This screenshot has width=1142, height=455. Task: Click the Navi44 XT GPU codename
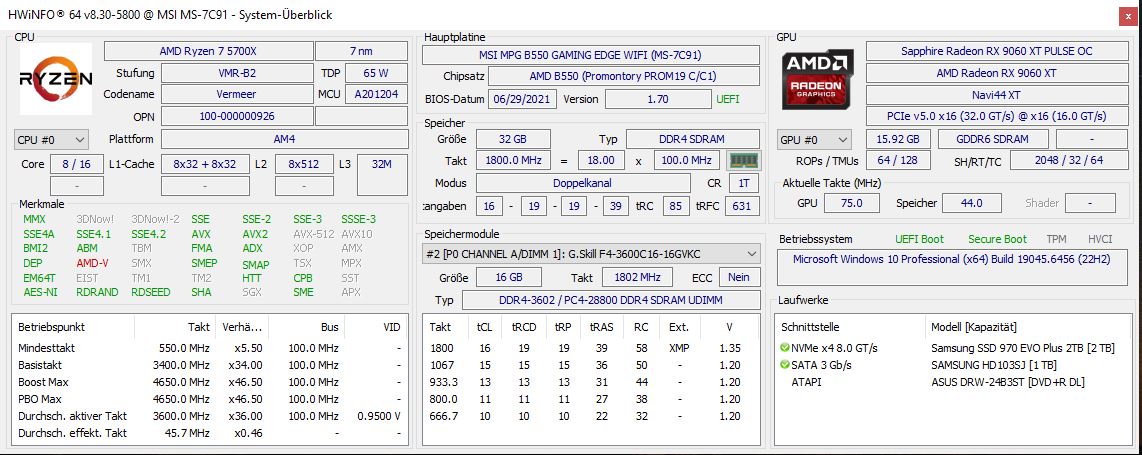997,95
